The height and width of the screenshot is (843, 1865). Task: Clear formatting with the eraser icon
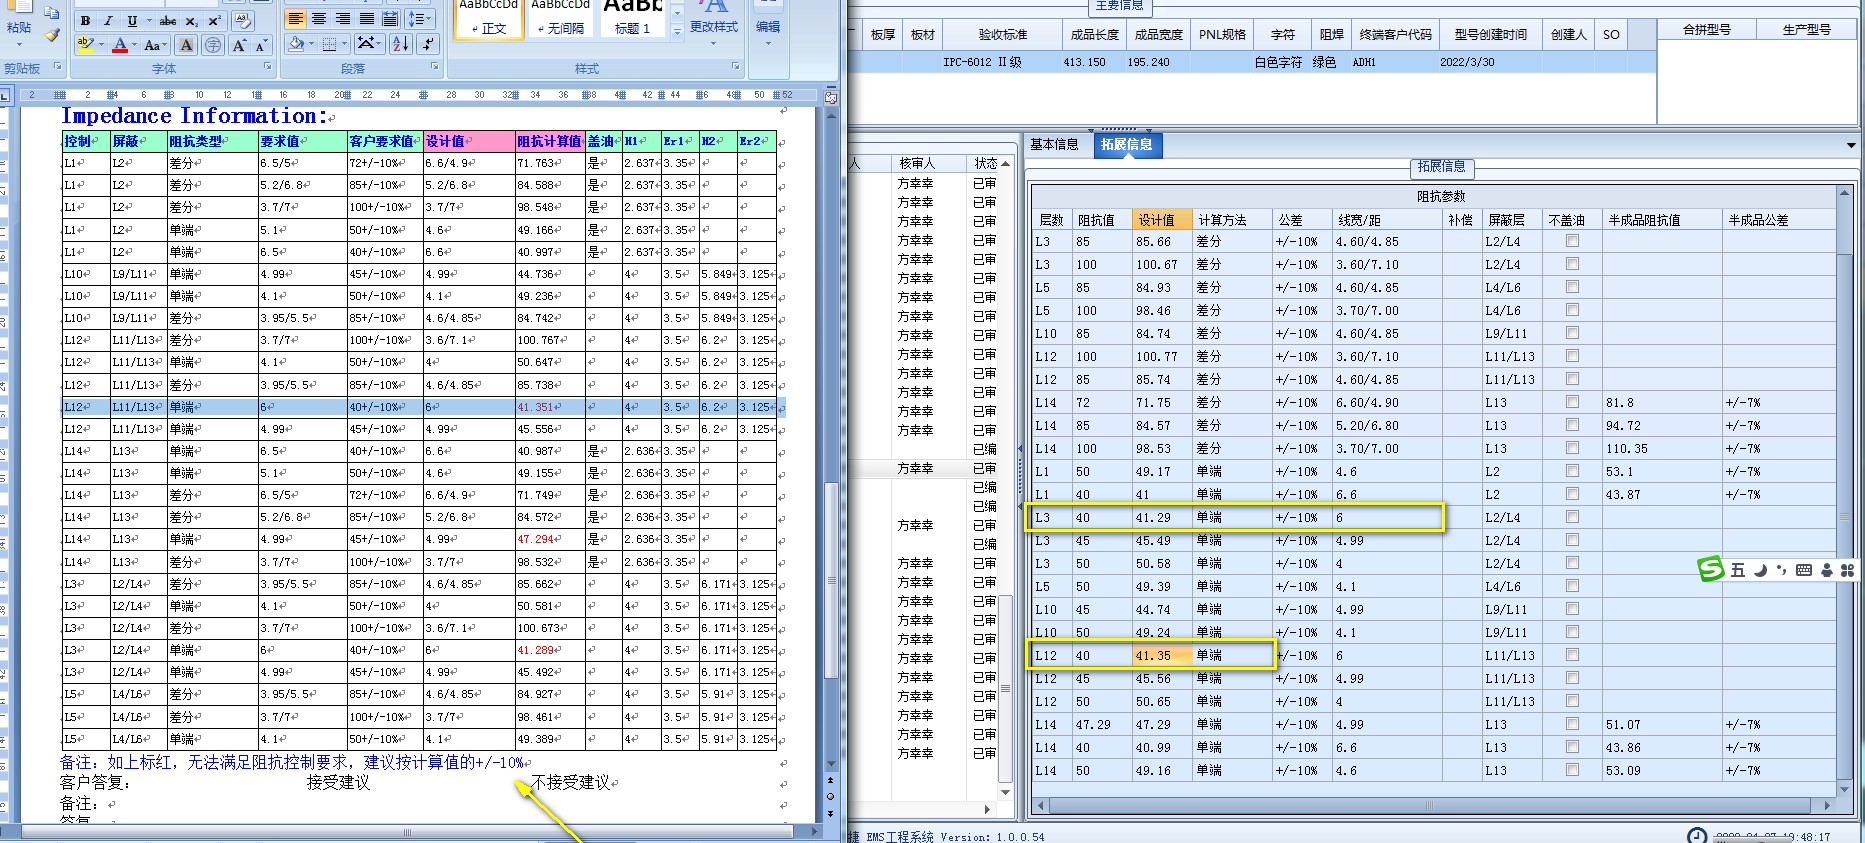[243, 20]
